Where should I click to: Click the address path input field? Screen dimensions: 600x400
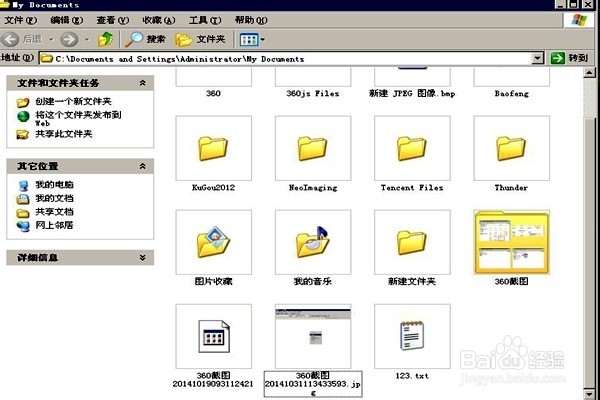pos(285,59)
